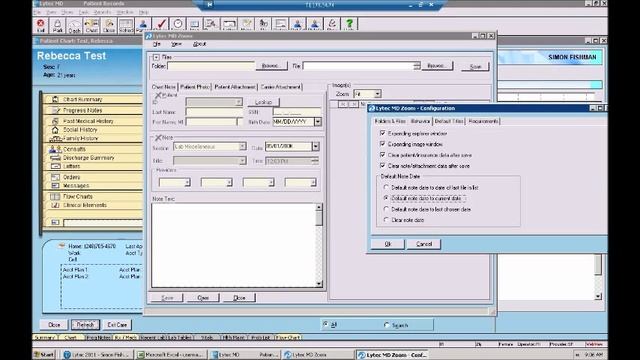This screenshot has width=640, height=360.
Task: Toggle the Note group checkbox in Zoom
Action: (158, 138)
